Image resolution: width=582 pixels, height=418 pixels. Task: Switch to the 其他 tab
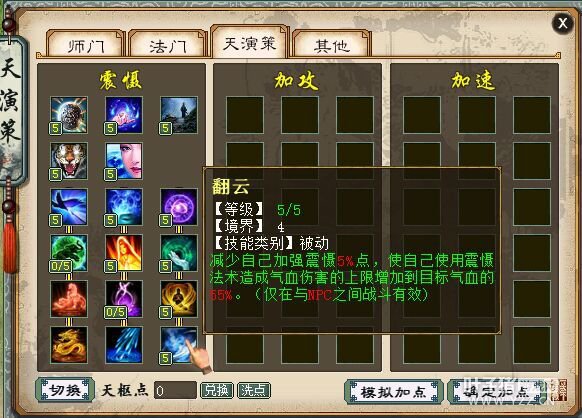[331, 44]
